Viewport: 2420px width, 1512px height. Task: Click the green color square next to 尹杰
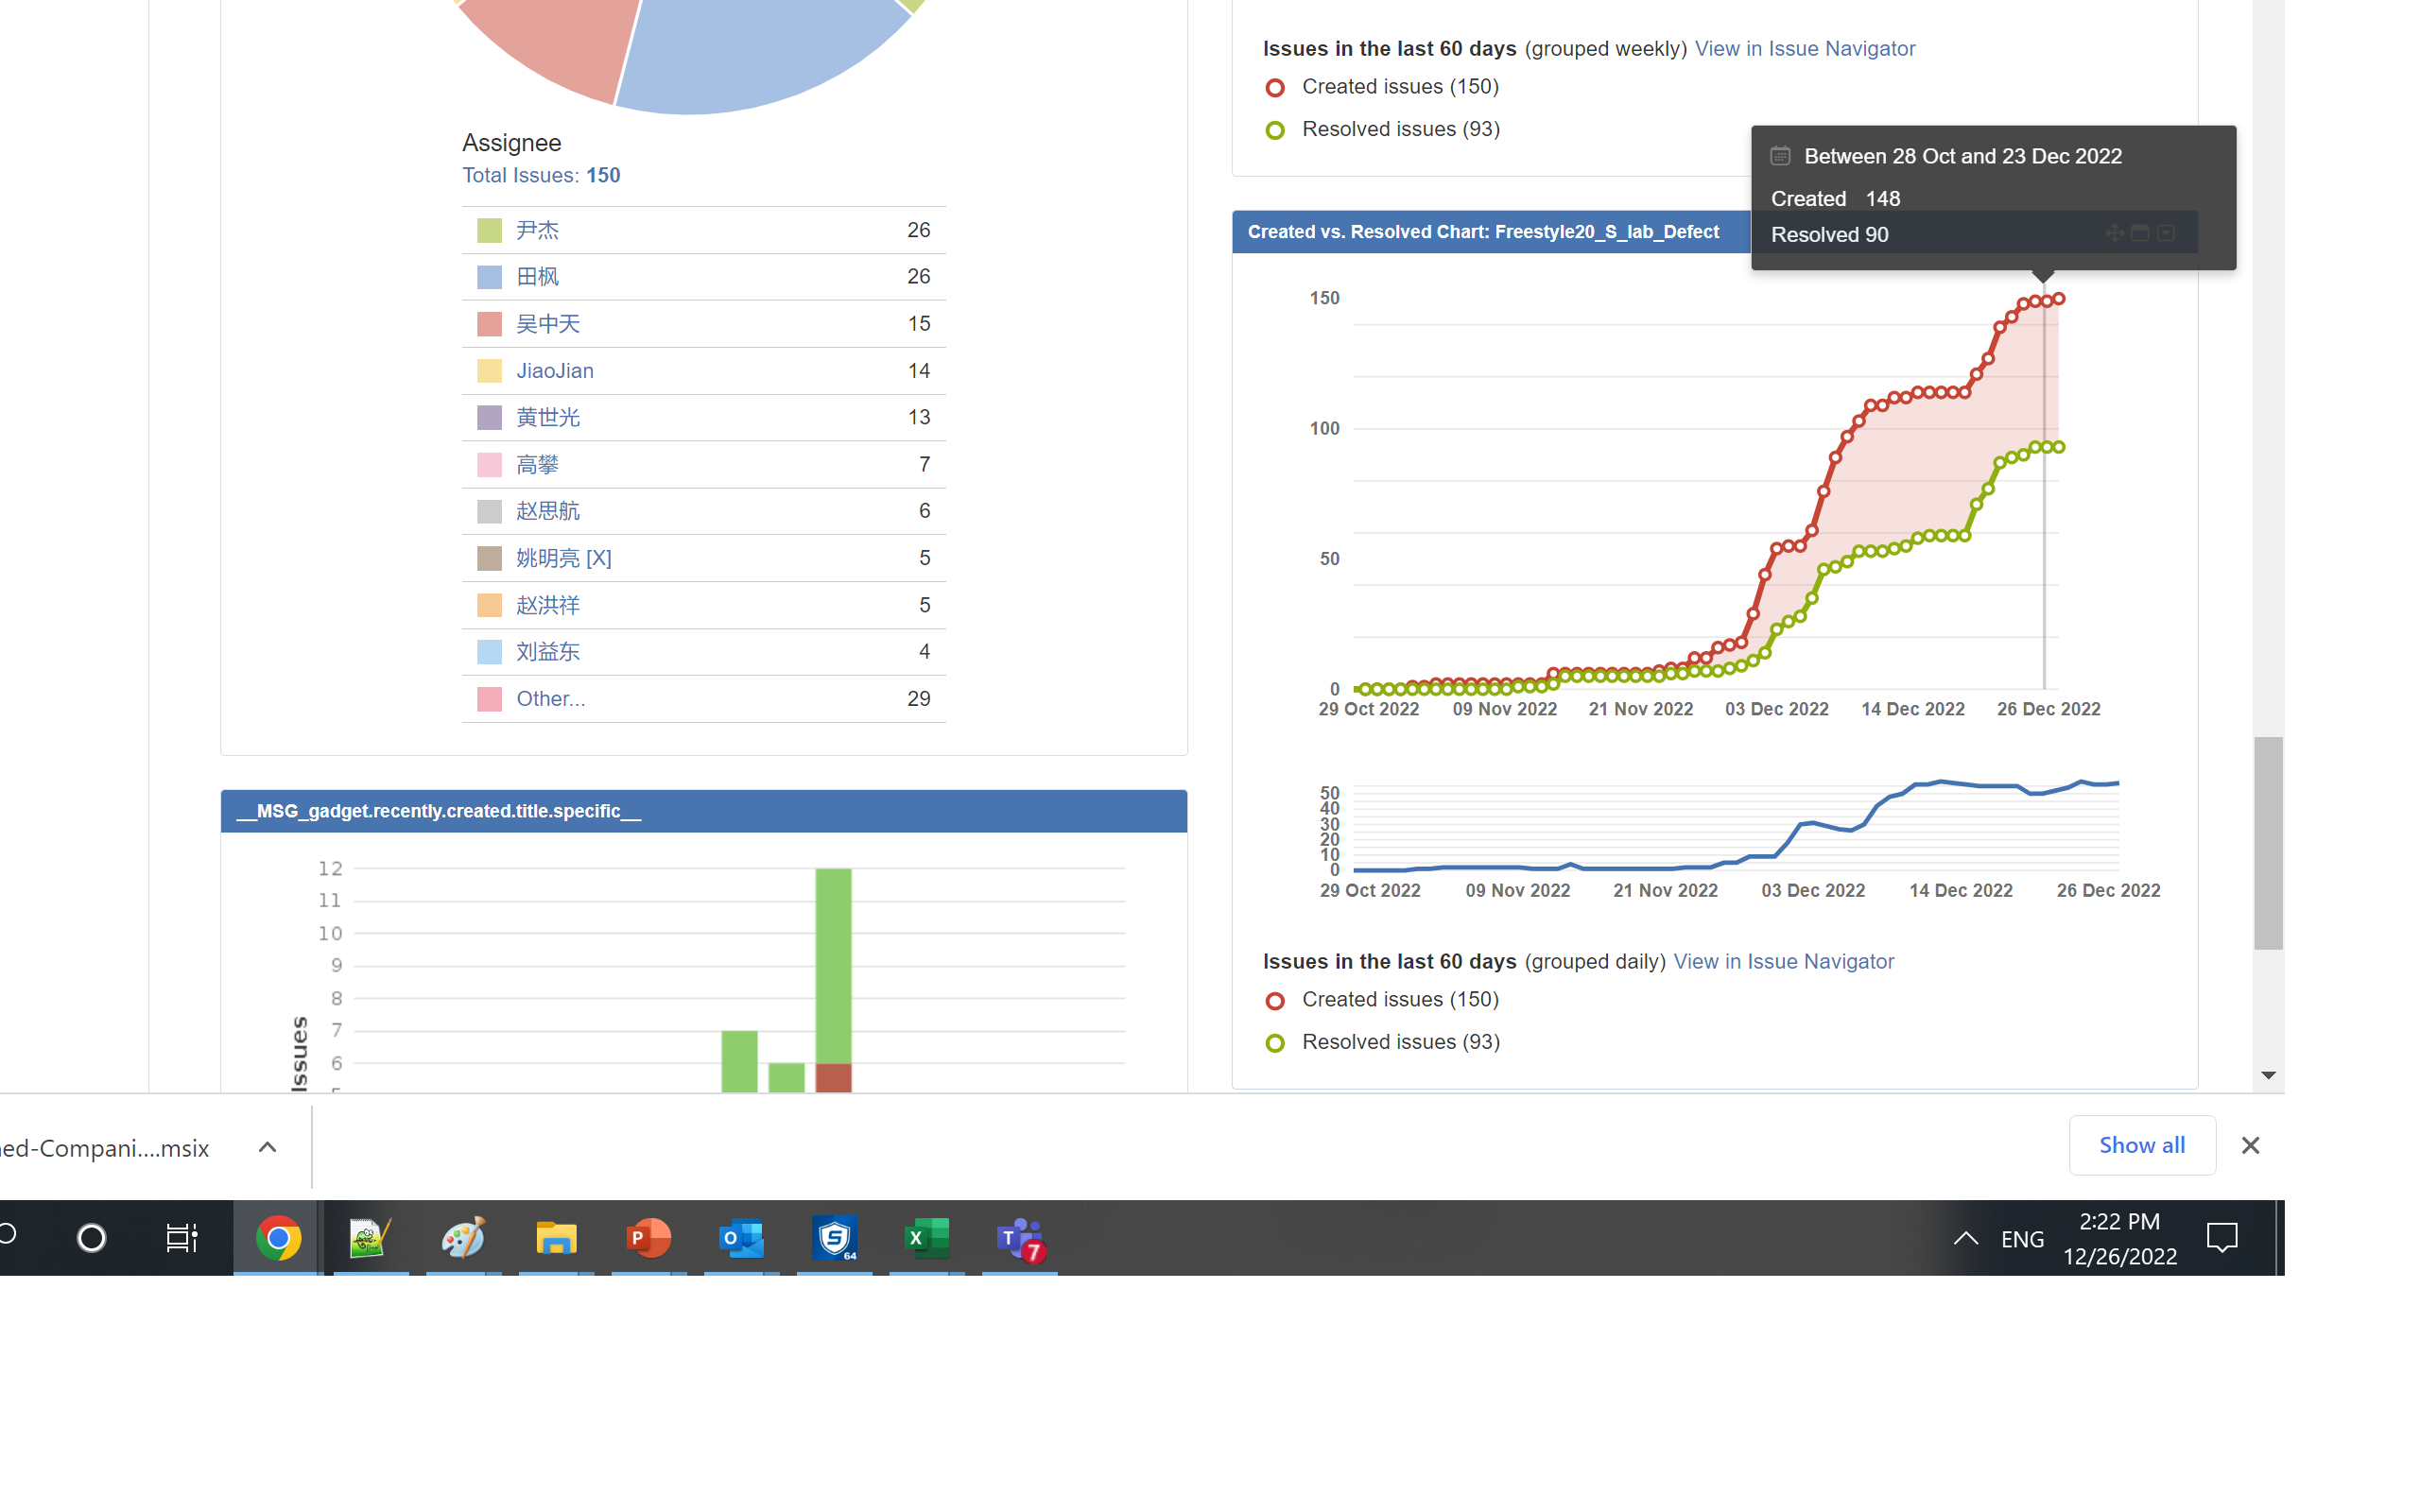click(489, 229)
